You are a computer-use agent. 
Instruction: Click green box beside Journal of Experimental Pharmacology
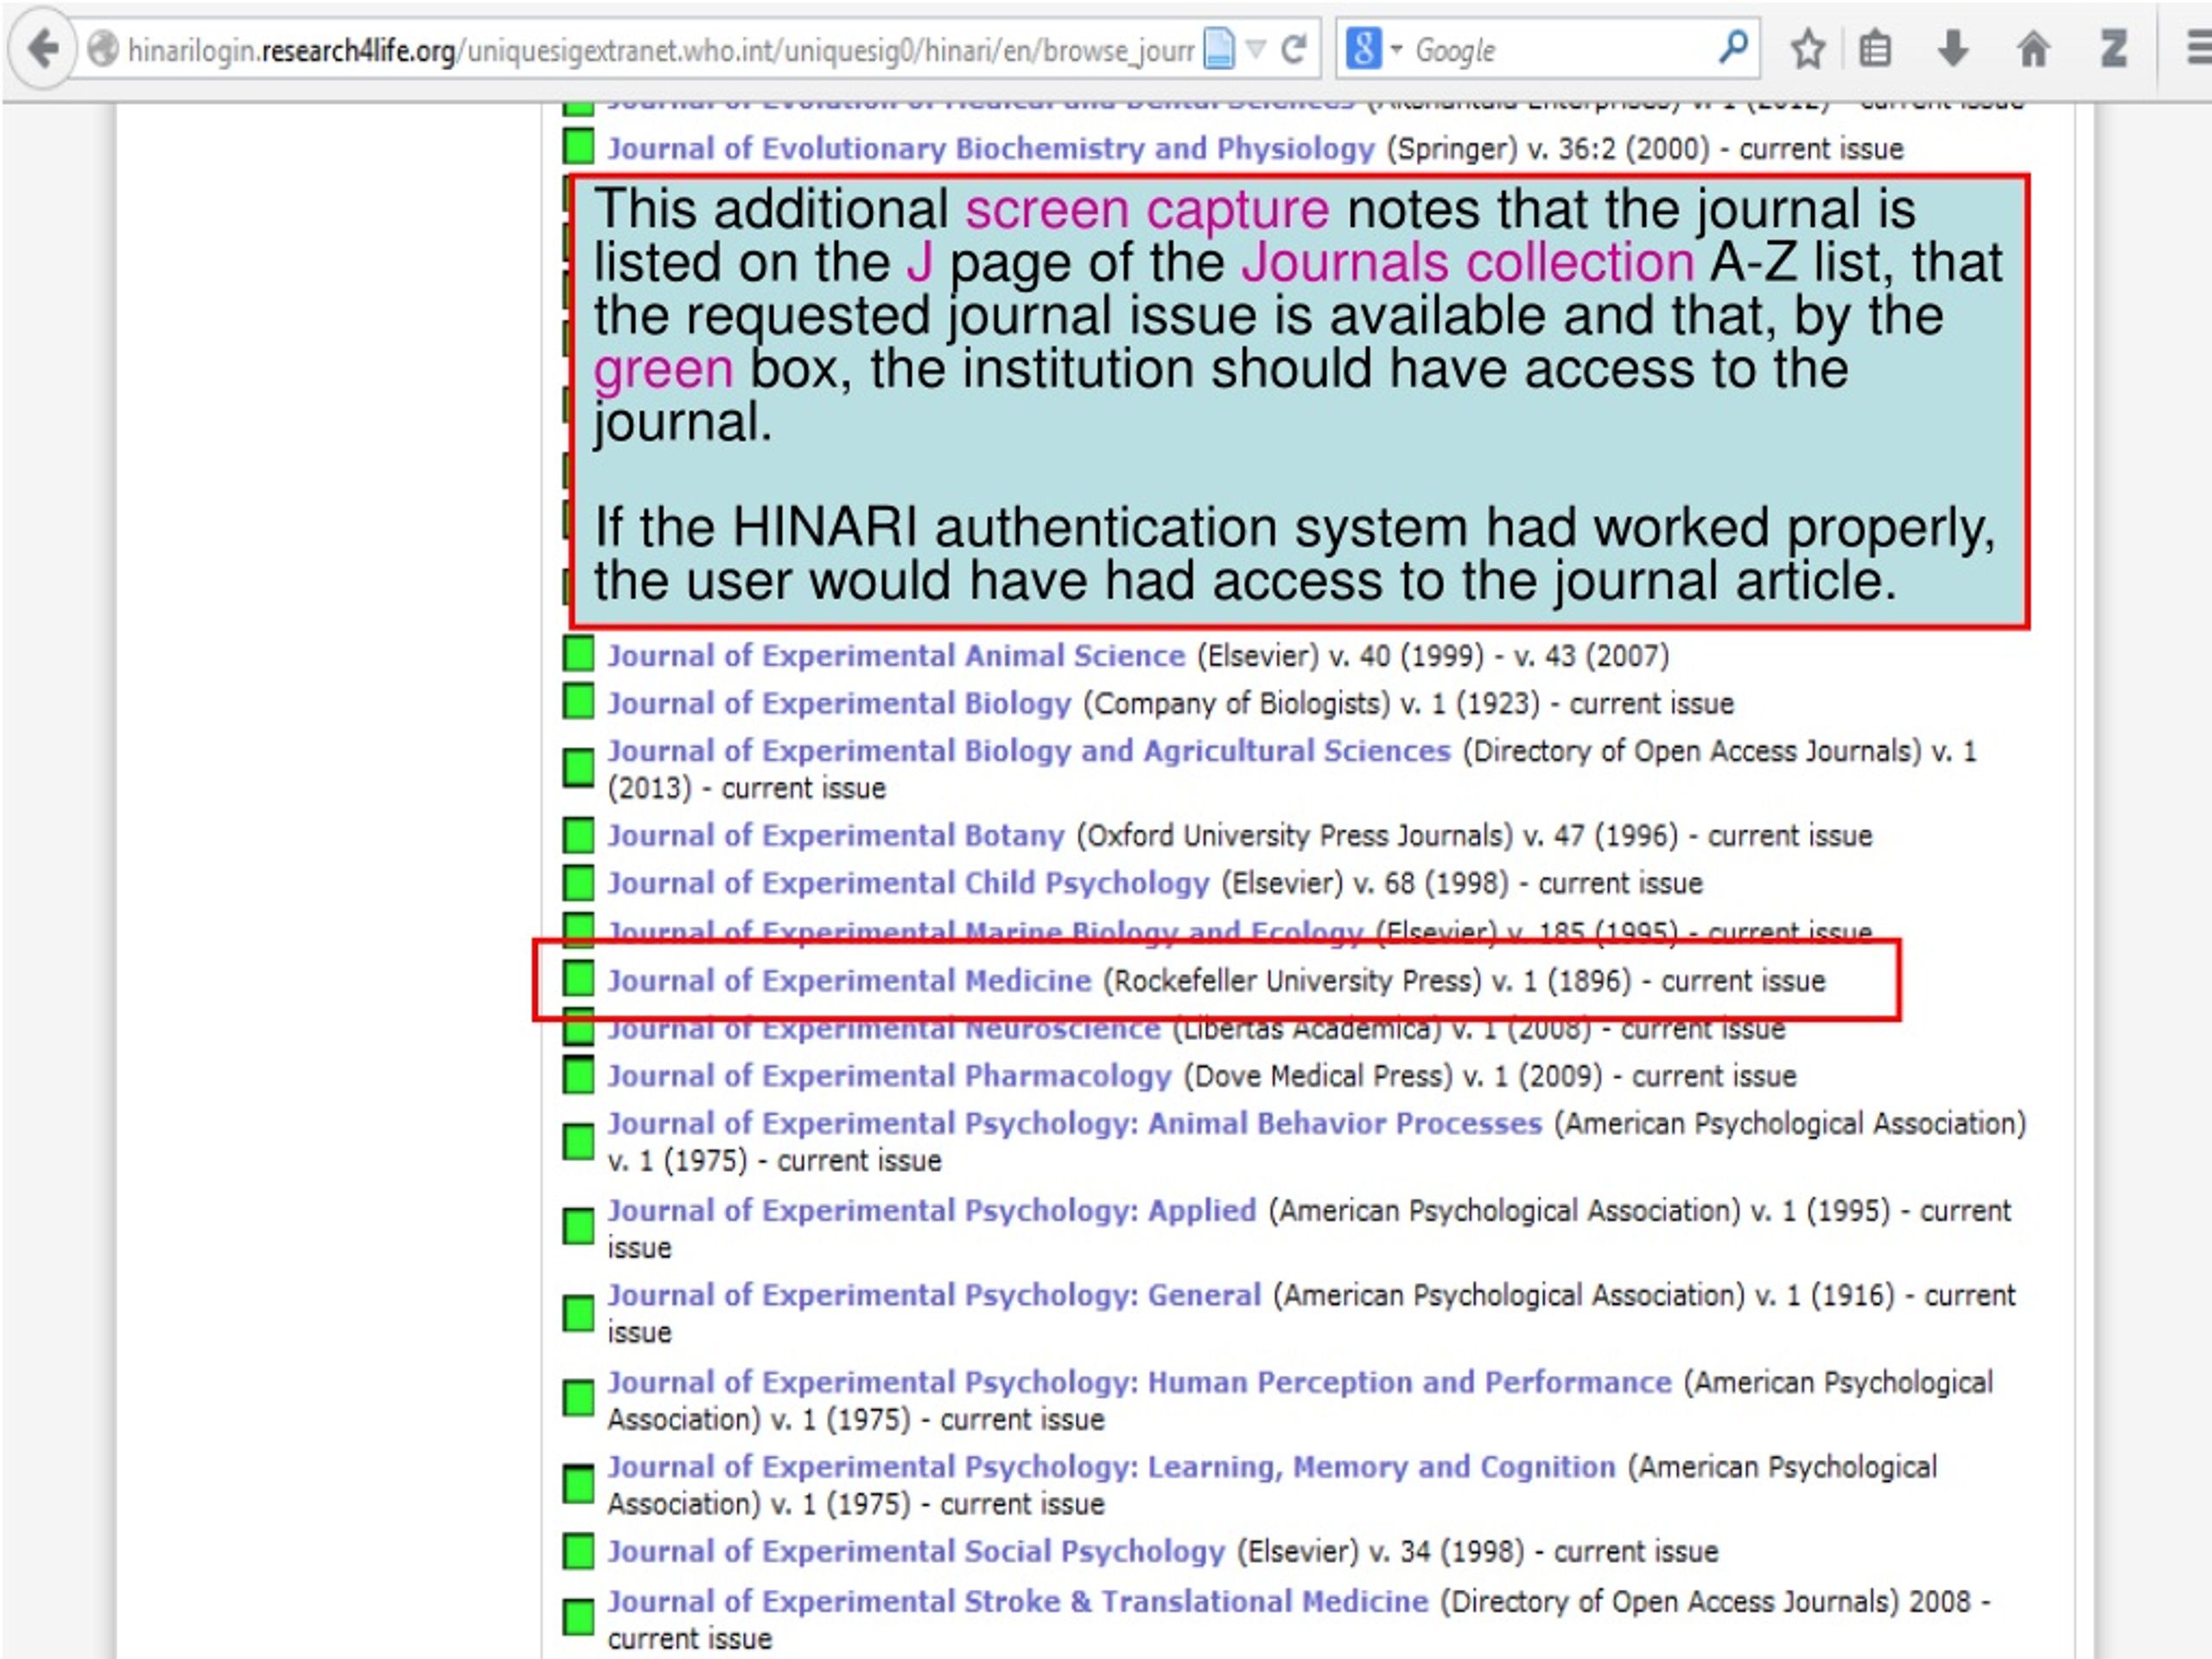click(x=578, y=1075)
